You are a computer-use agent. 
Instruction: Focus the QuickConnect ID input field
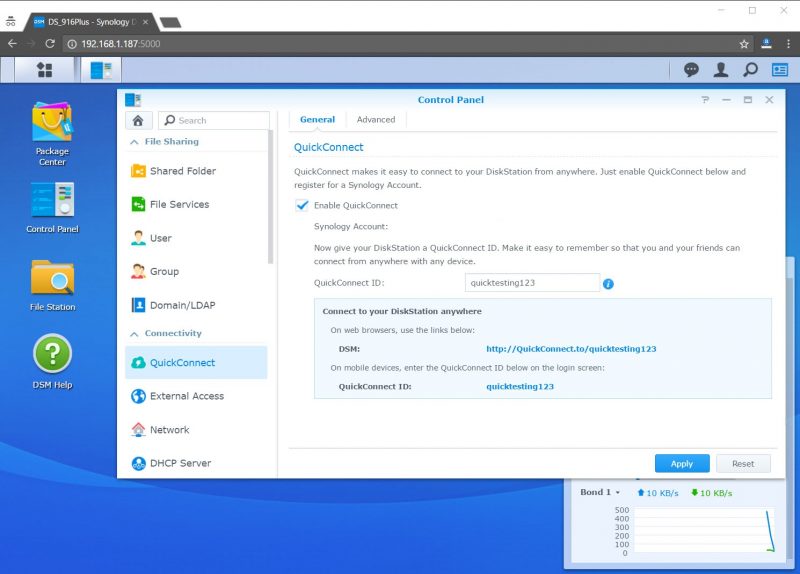tap(532, 283)
